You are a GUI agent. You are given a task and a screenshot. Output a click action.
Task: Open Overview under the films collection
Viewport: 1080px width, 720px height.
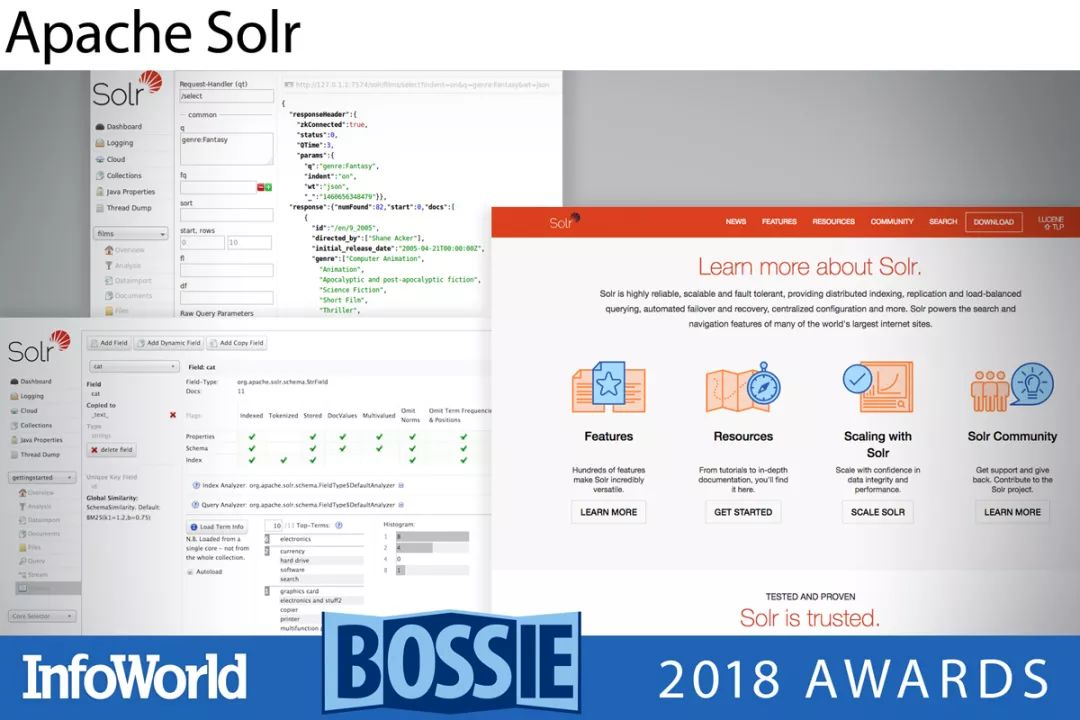125,250
